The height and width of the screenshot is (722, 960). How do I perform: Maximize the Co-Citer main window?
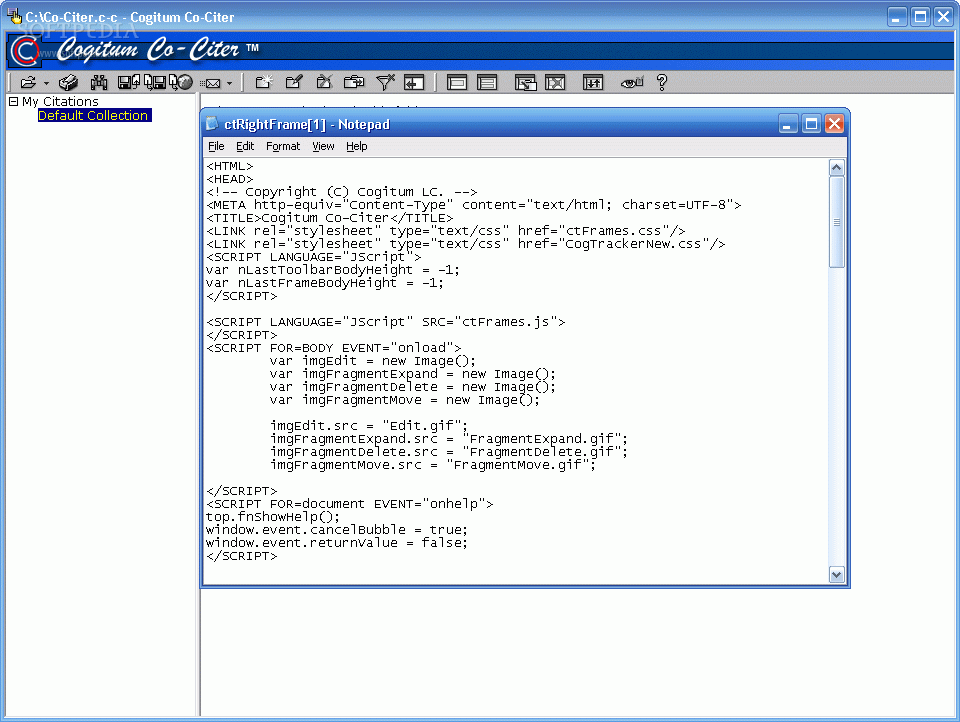click(920, 17)
